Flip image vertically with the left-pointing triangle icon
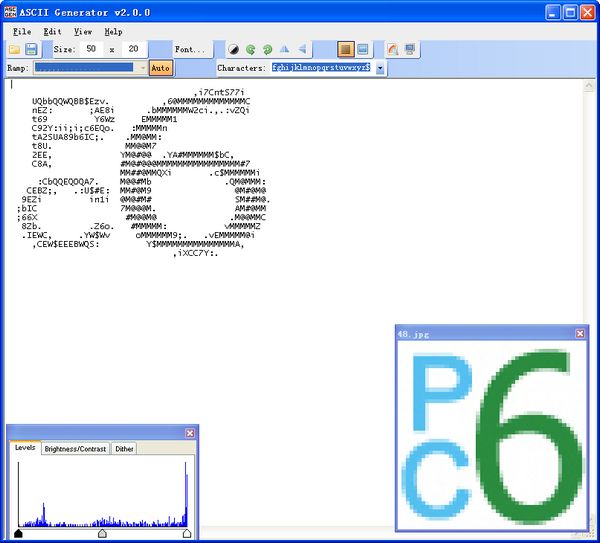Screen dimensions: 600x543 click(302, 49)
